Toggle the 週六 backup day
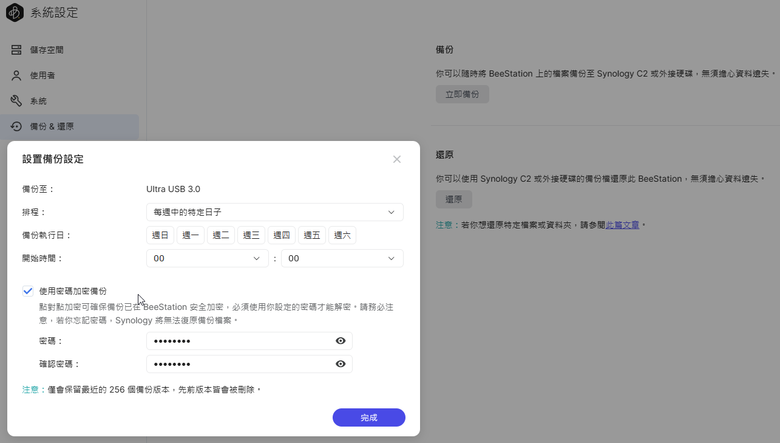 point(342,235)
